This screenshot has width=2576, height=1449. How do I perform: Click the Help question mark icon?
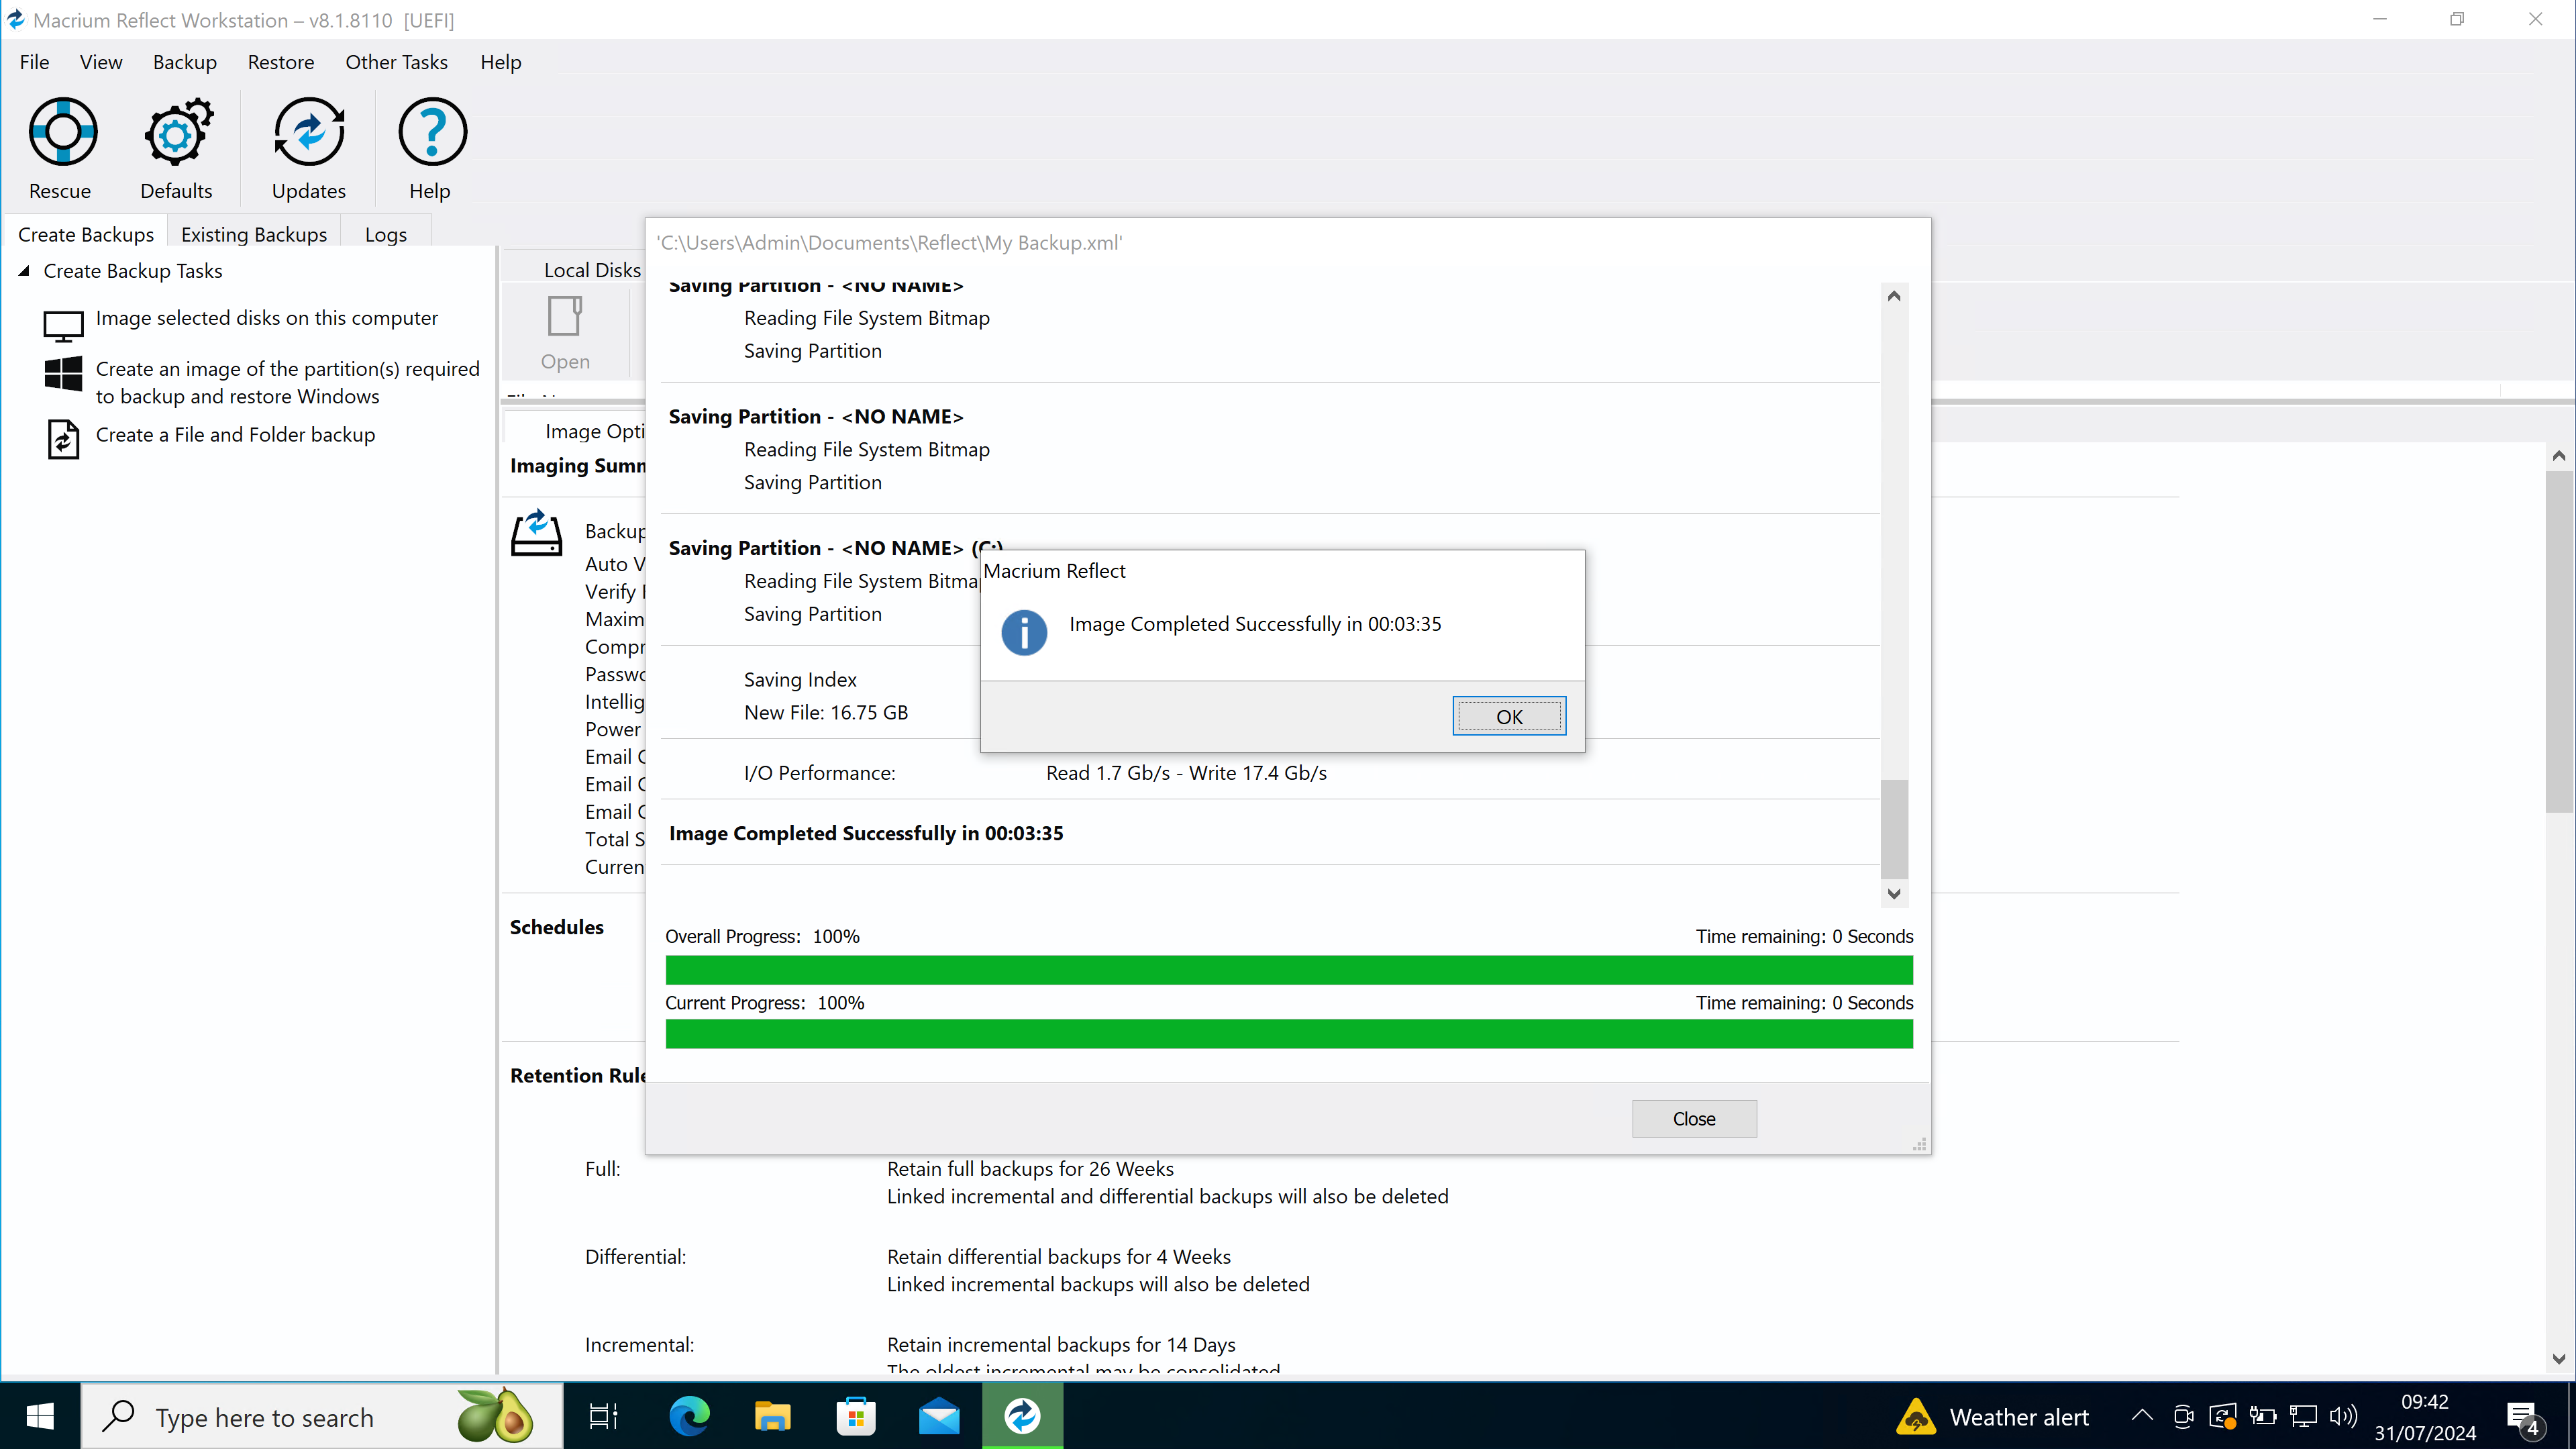coord(431,132)
